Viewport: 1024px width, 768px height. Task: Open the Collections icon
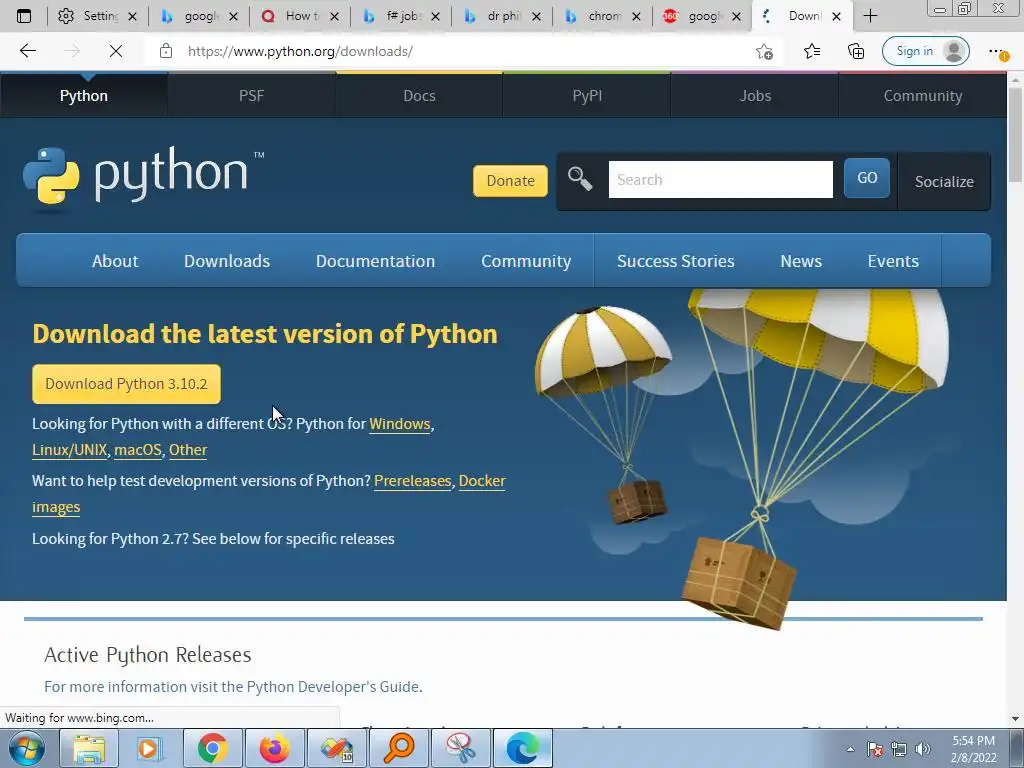[856, 51]
